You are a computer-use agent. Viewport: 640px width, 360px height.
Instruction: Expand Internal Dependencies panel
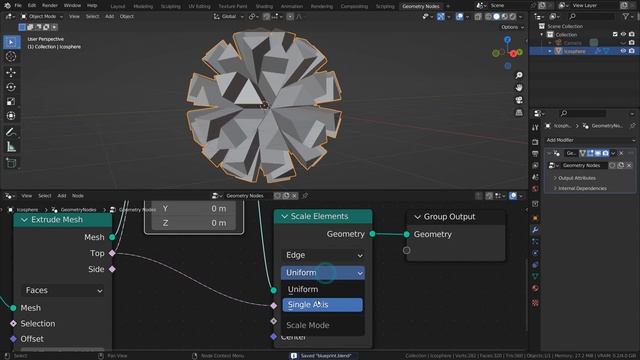pyautogui.click(x=580, y=188)
